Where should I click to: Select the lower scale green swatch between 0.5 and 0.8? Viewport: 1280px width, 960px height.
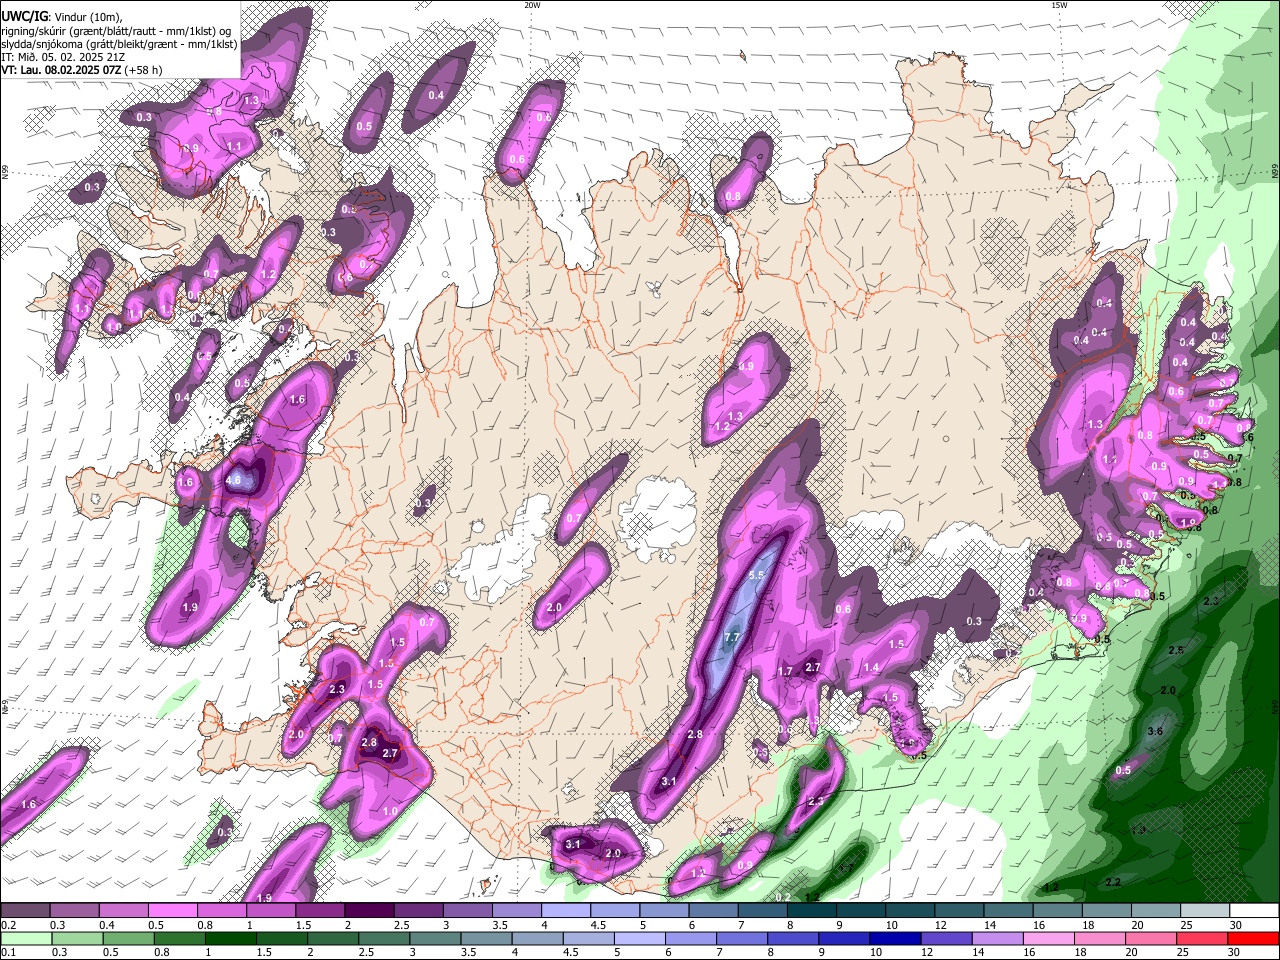pyautogui.click(x=129, y=938)
